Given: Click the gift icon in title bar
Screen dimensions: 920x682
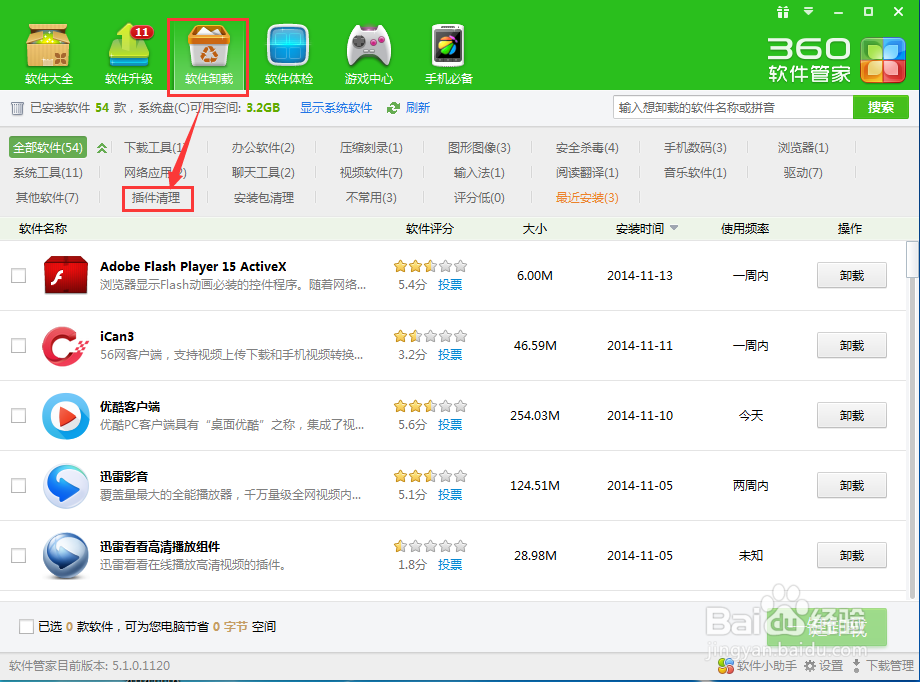Looking at the screenshot, I should (783, 12).
